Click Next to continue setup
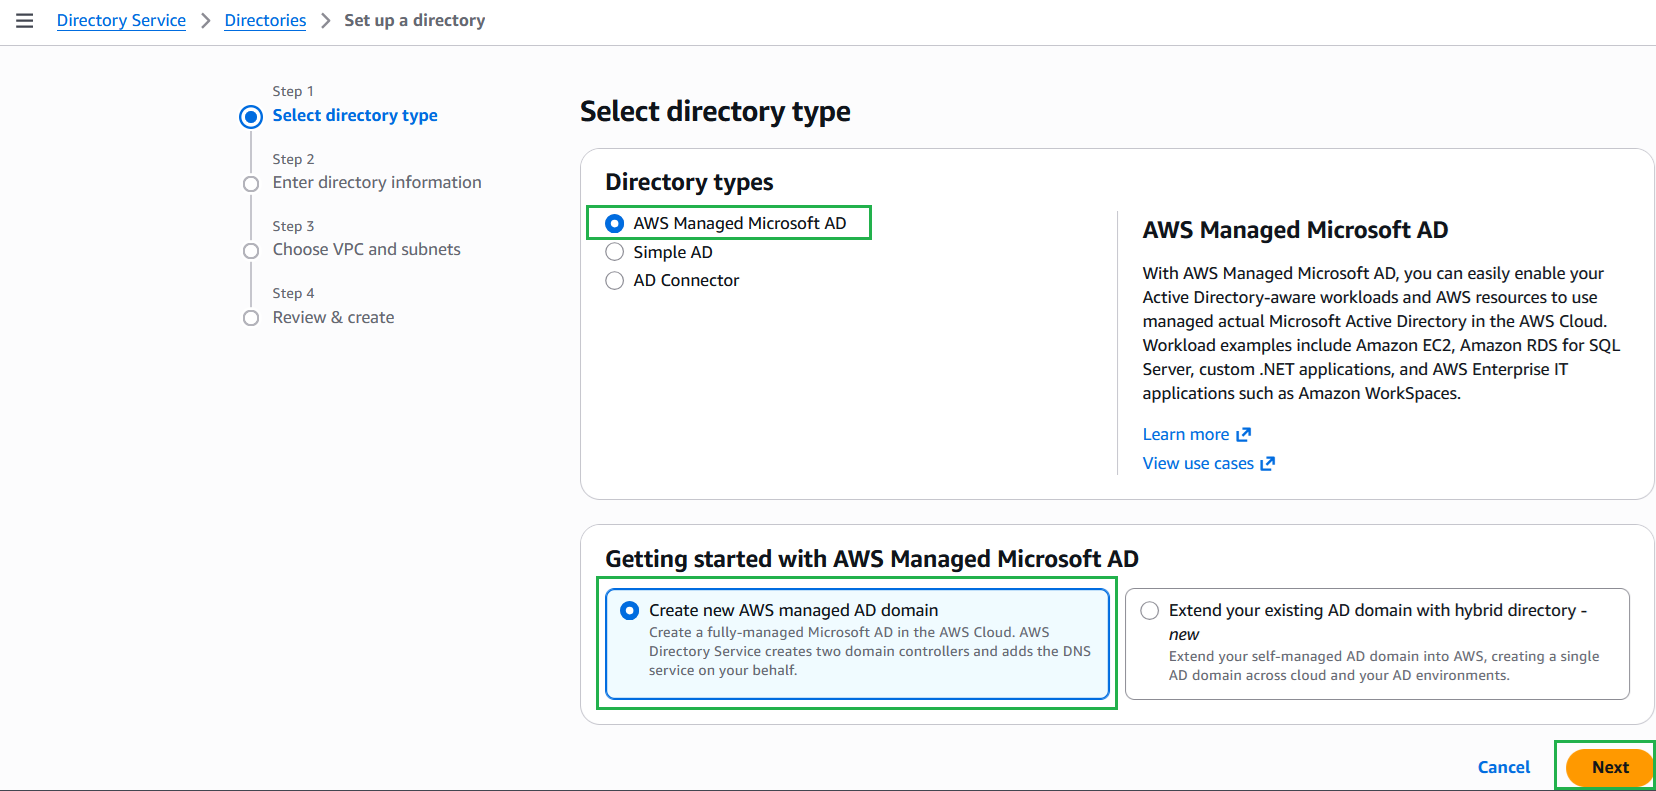 (x=1610, y=767)
